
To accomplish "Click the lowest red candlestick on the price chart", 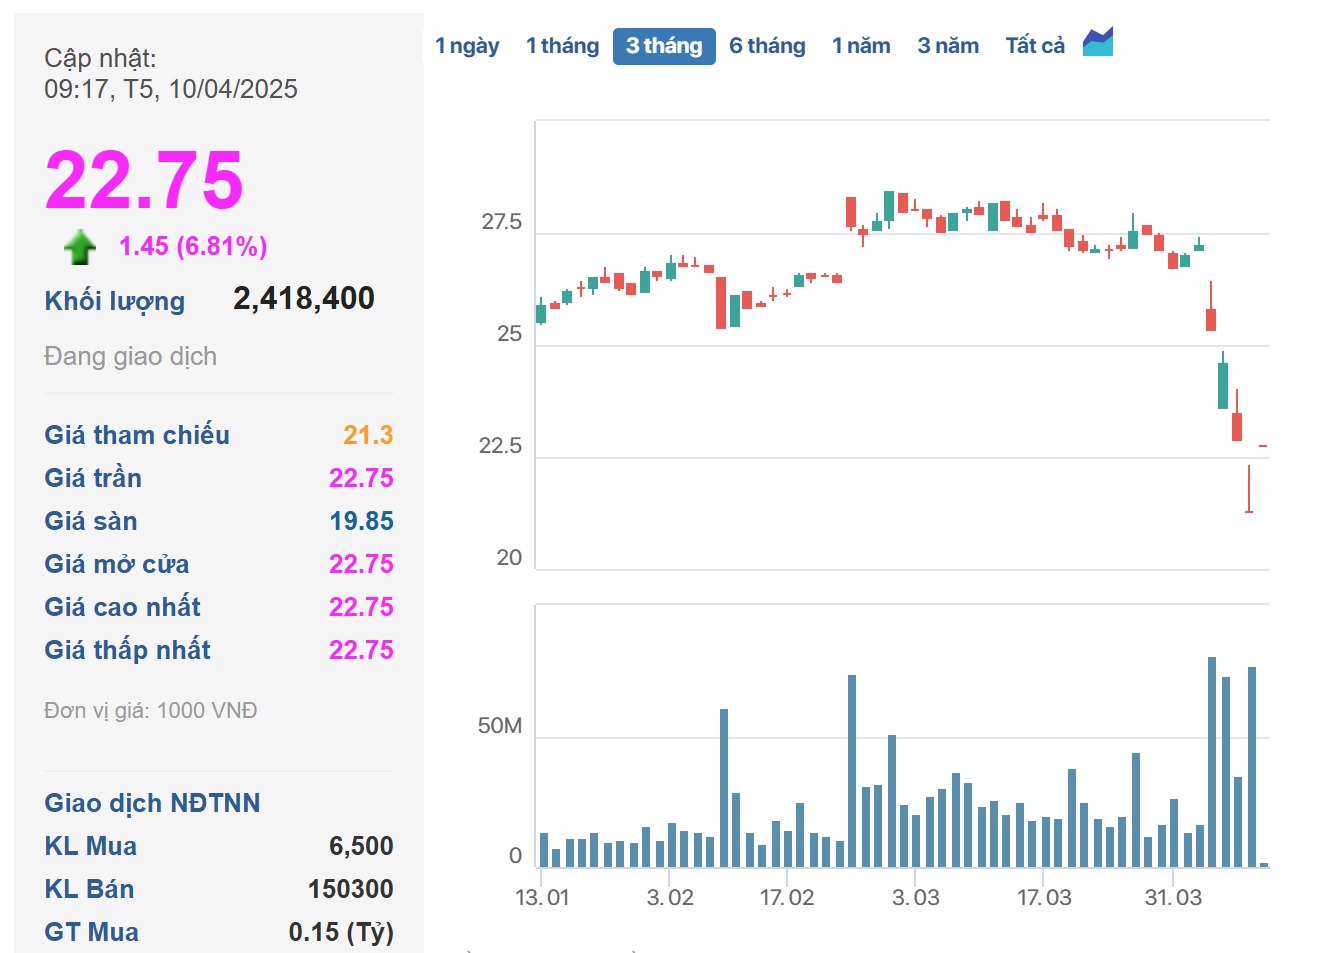I will tap(1249, 490).
